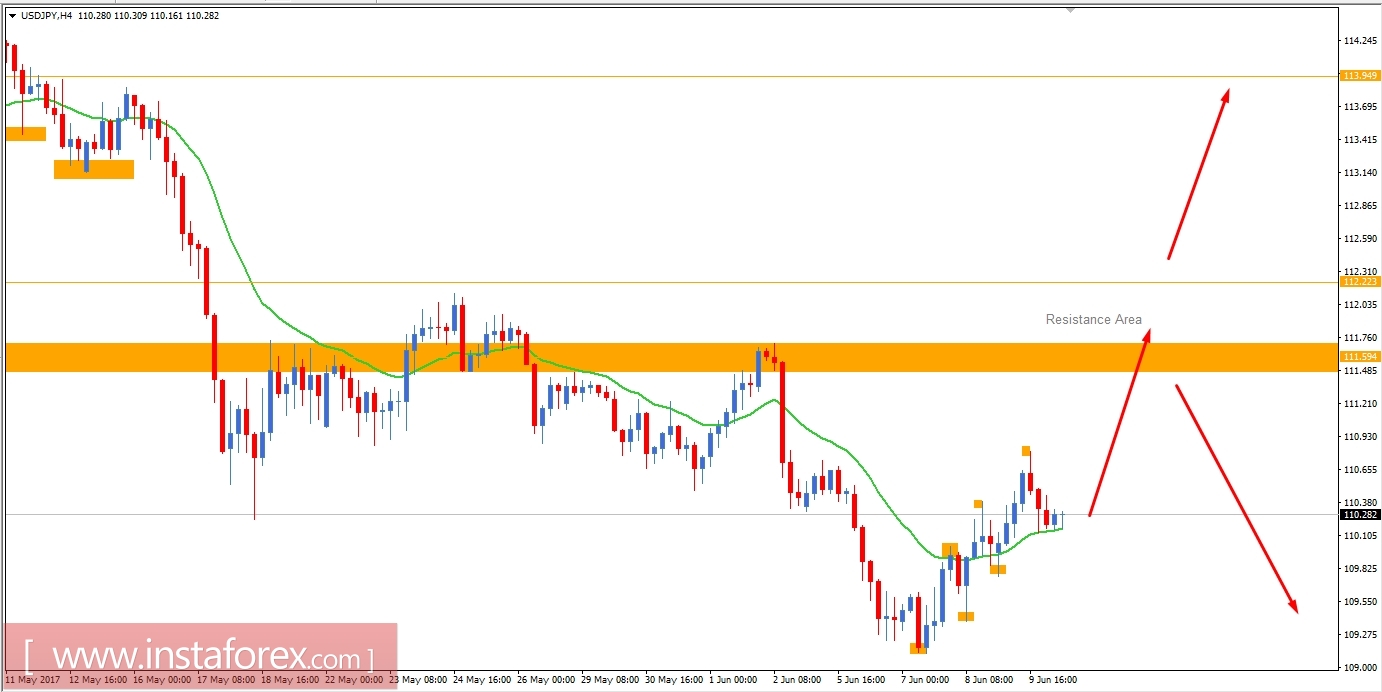
Task: Click the current price tag 110.282
Action: (x=1359, y=513)
